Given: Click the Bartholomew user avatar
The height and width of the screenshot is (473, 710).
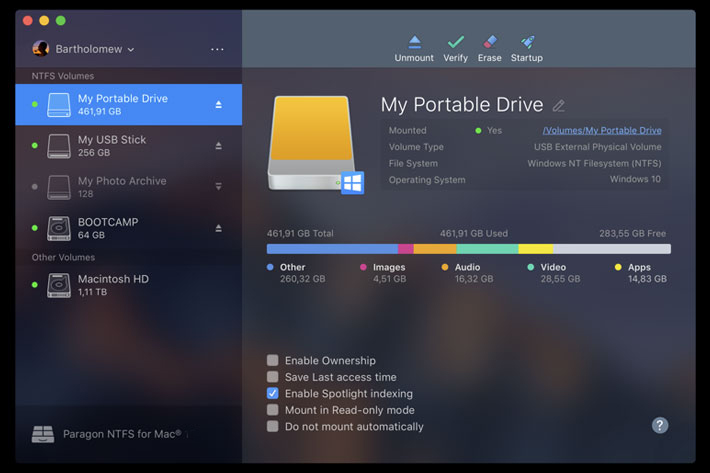Looking at the screenshot, I should pos(41,48).
